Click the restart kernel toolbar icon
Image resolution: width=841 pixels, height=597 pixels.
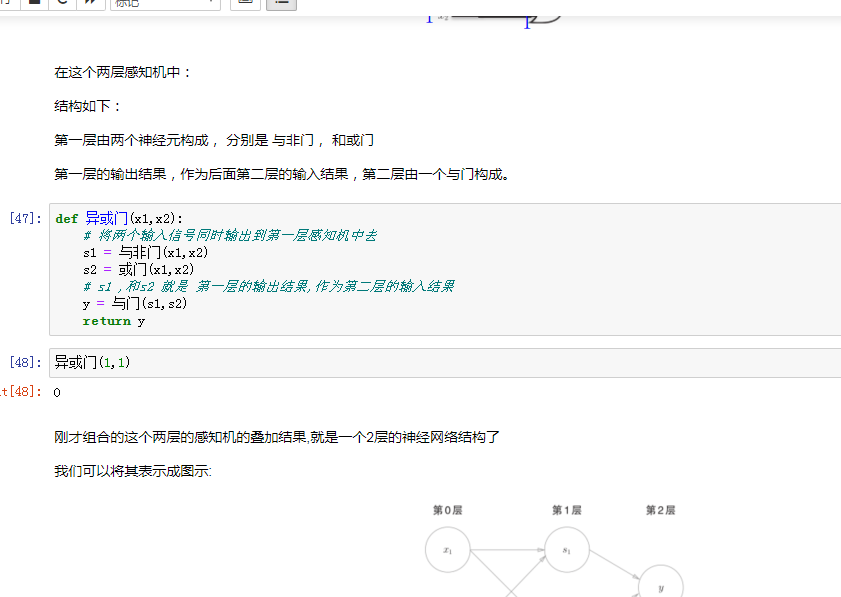[x=62, y=2]
